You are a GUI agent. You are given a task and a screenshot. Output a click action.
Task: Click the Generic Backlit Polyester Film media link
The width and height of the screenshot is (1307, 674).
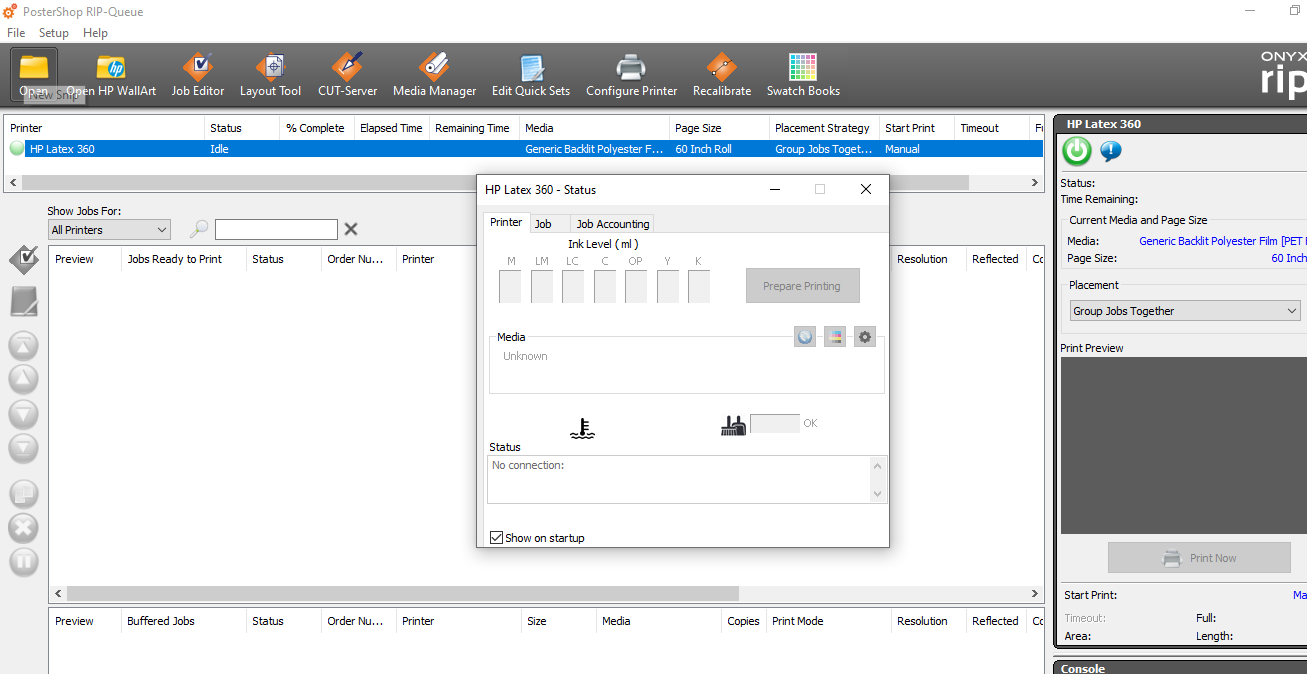(1222, 241)
